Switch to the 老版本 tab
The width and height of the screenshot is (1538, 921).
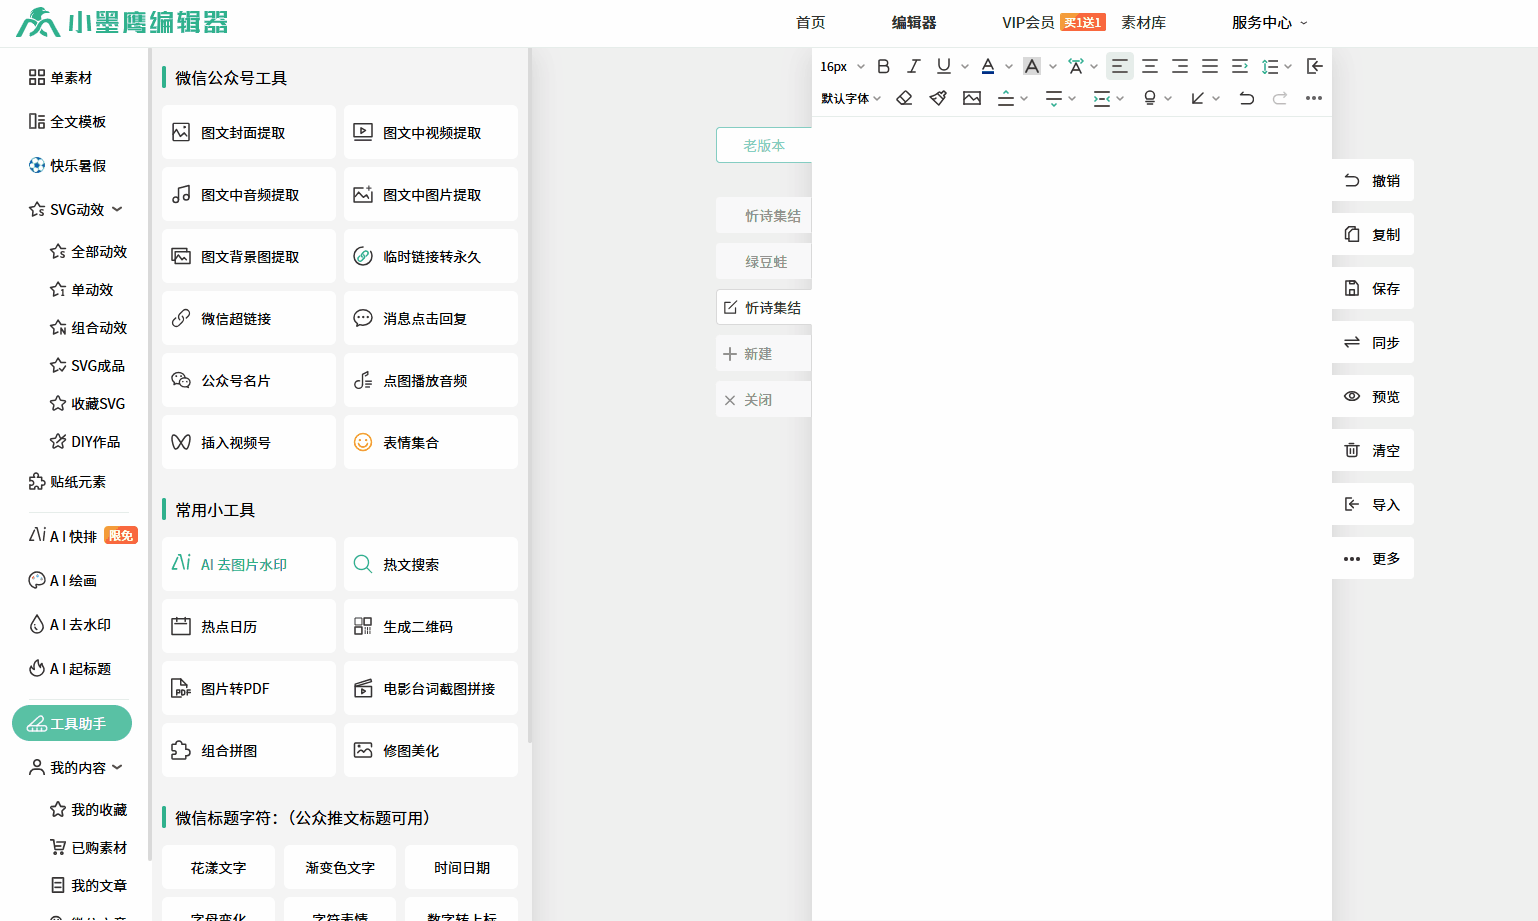[764, 145]
